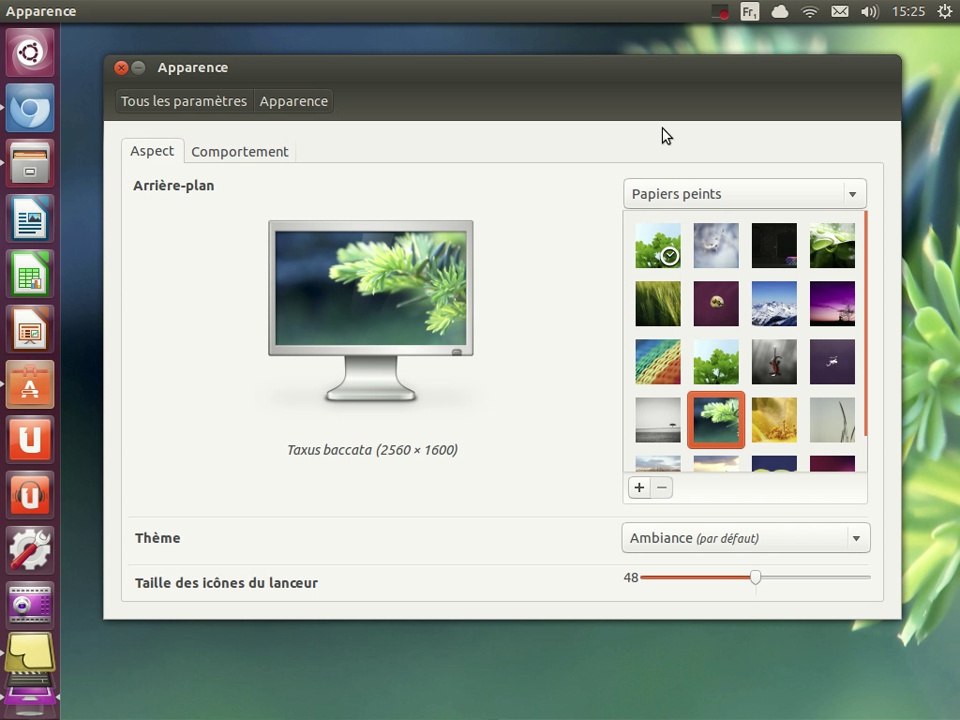Screen dimensions: 960x720
Task: Select the highlighted Taxus baccata wallpaper
Action: click(x=716, y=420)
